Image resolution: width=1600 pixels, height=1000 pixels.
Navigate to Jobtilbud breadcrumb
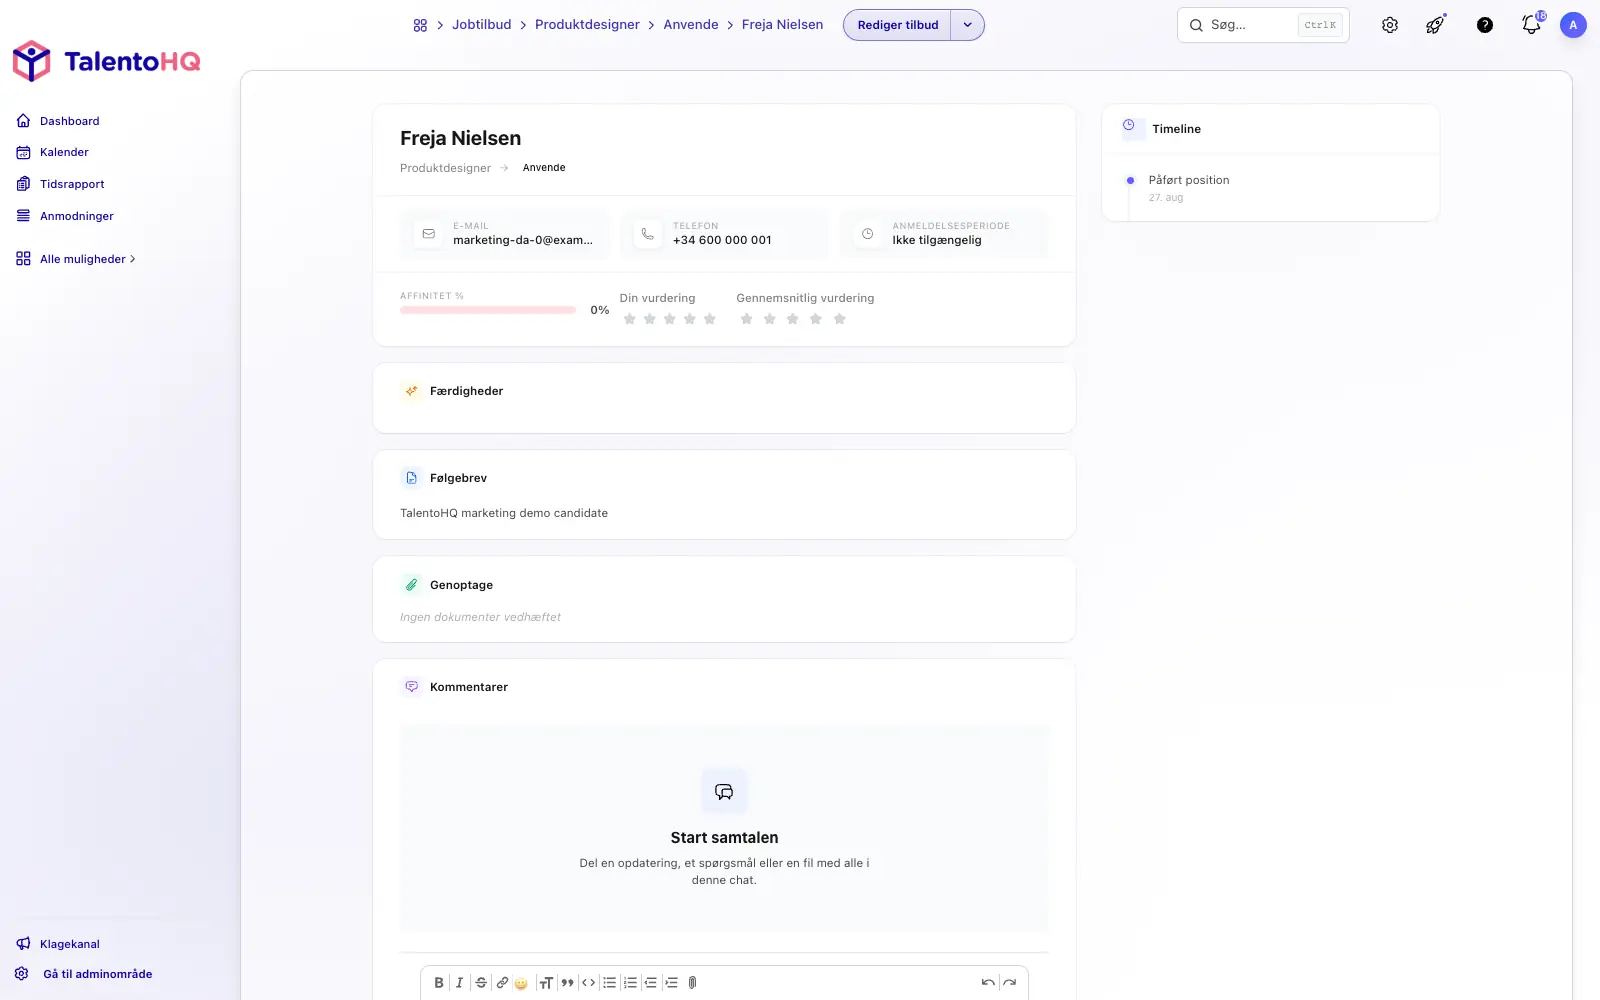pos(481,25)
